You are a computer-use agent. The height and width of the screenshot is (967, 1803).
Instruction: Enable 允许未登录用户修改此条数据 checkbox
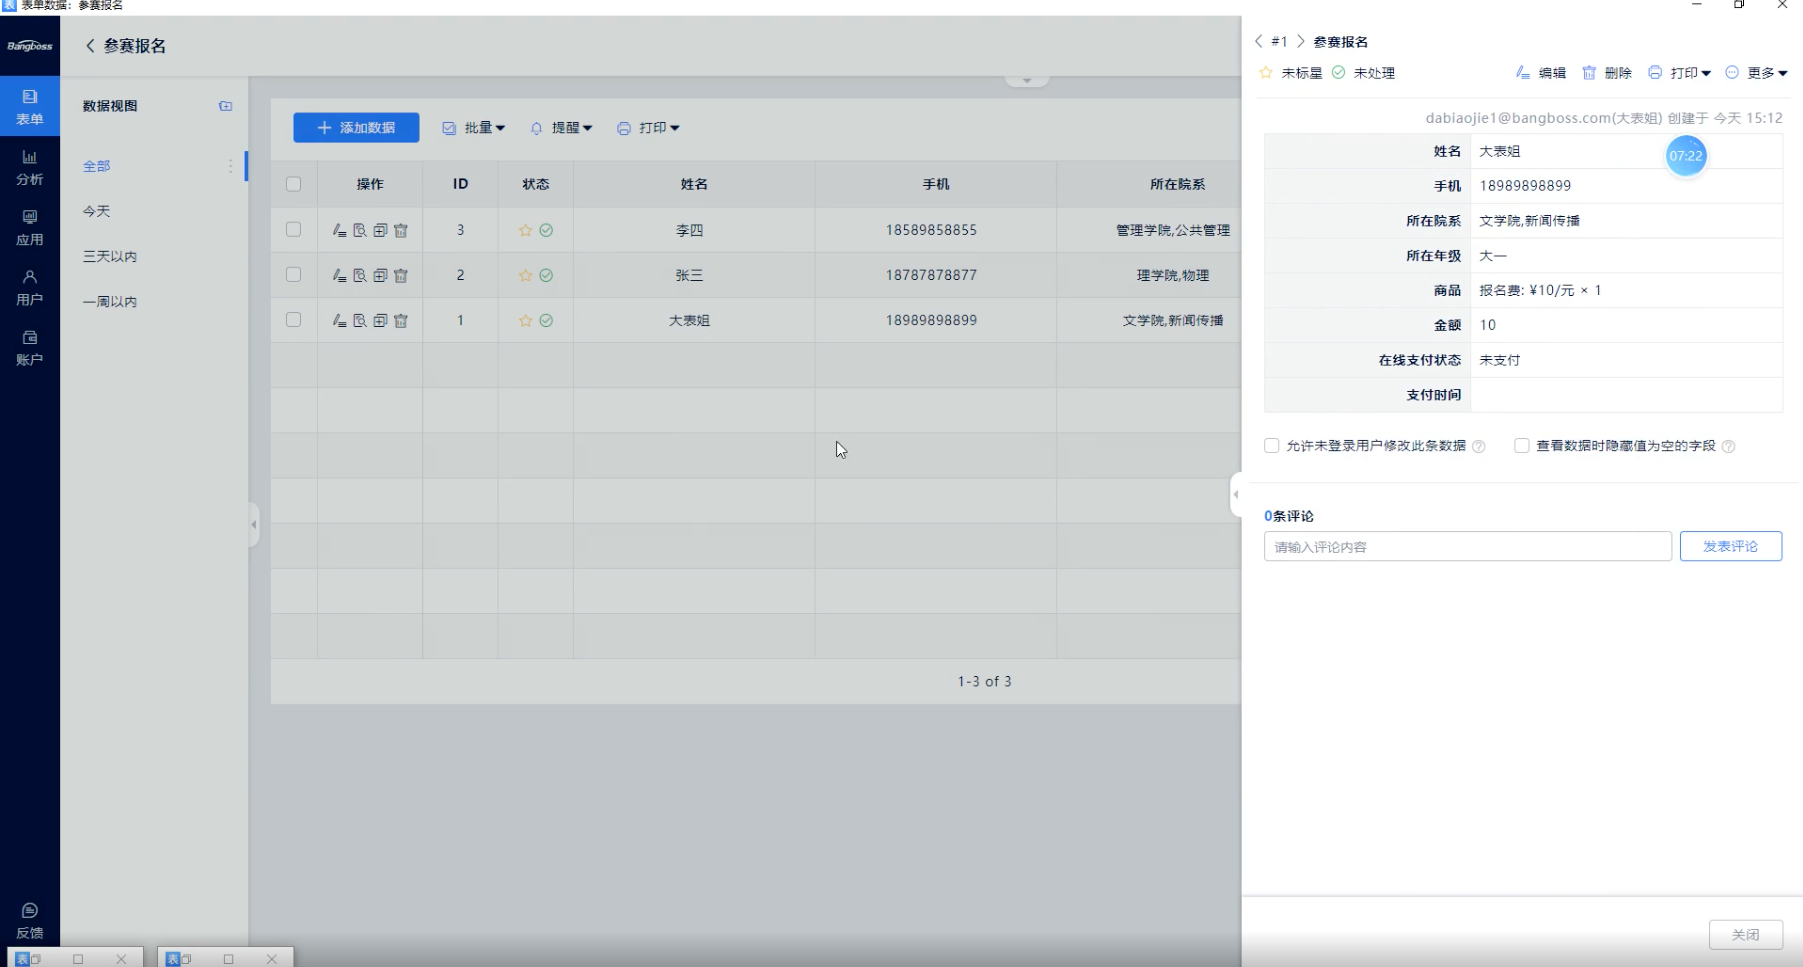(x=1272, y=446)
